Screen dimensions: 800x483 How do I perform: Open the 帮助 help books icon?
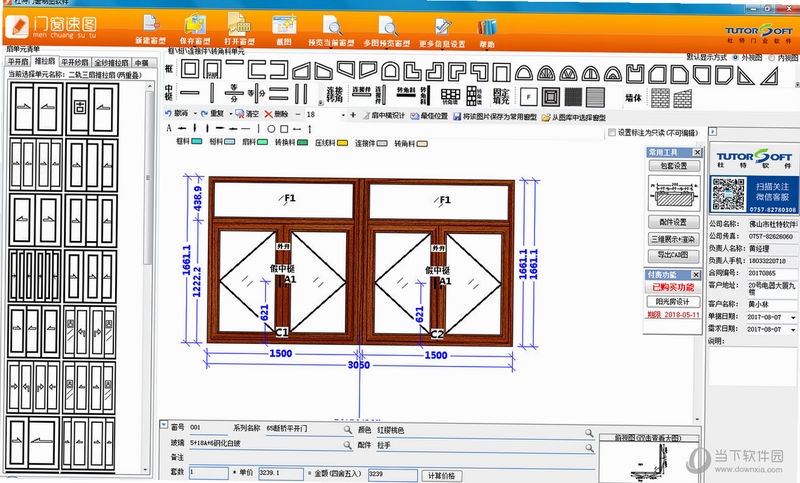coord(486,27)
